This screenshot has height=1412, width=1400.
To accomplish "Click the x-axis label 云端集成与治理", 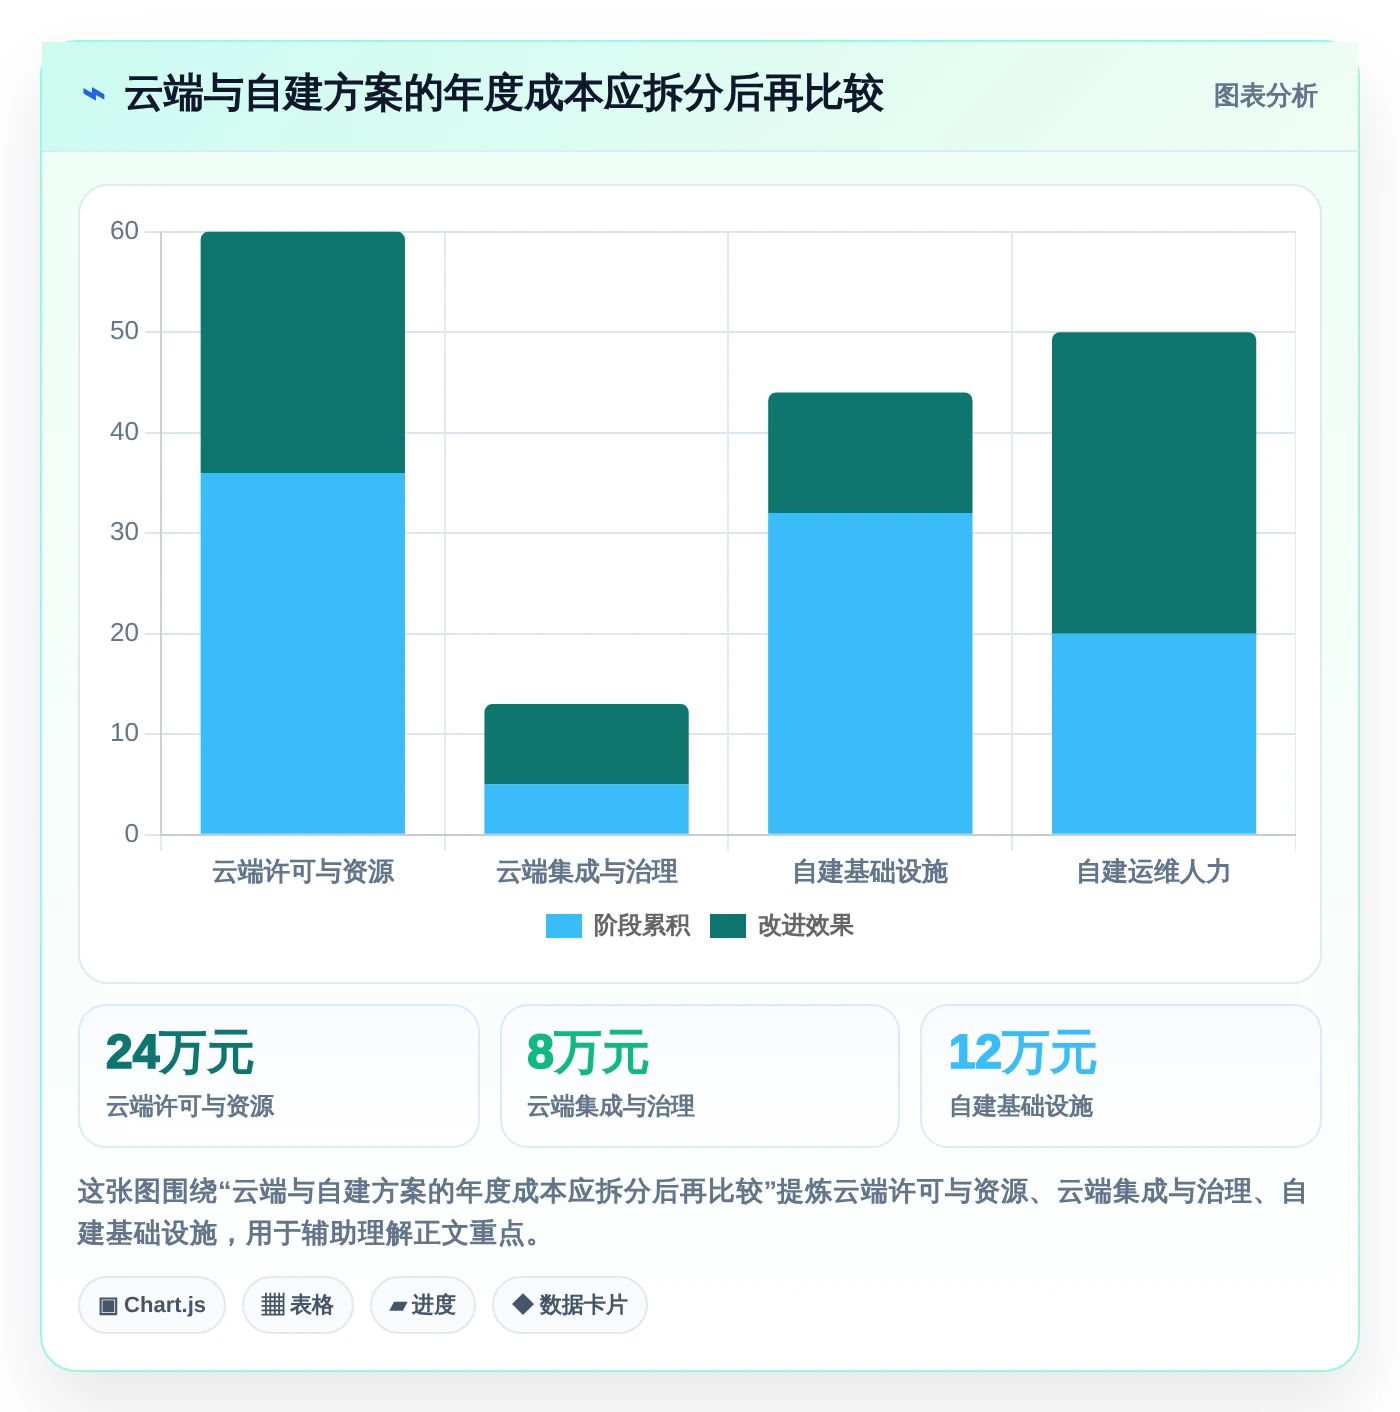I will pyautogui.click(x=587, y=872).
